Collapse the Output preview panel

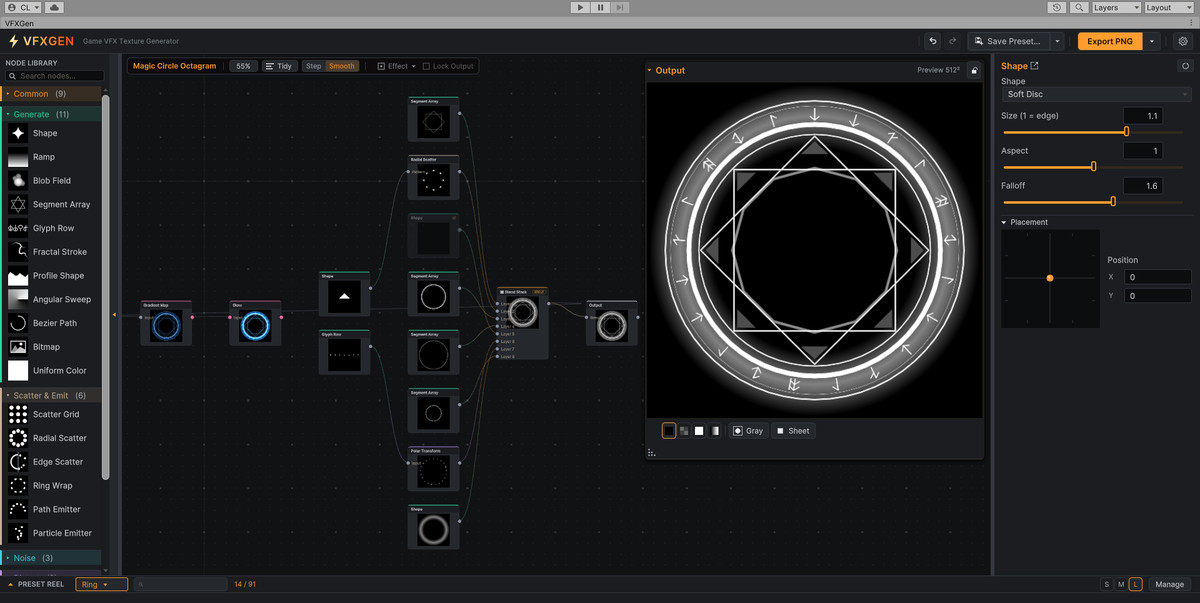[x=649, y=71]
